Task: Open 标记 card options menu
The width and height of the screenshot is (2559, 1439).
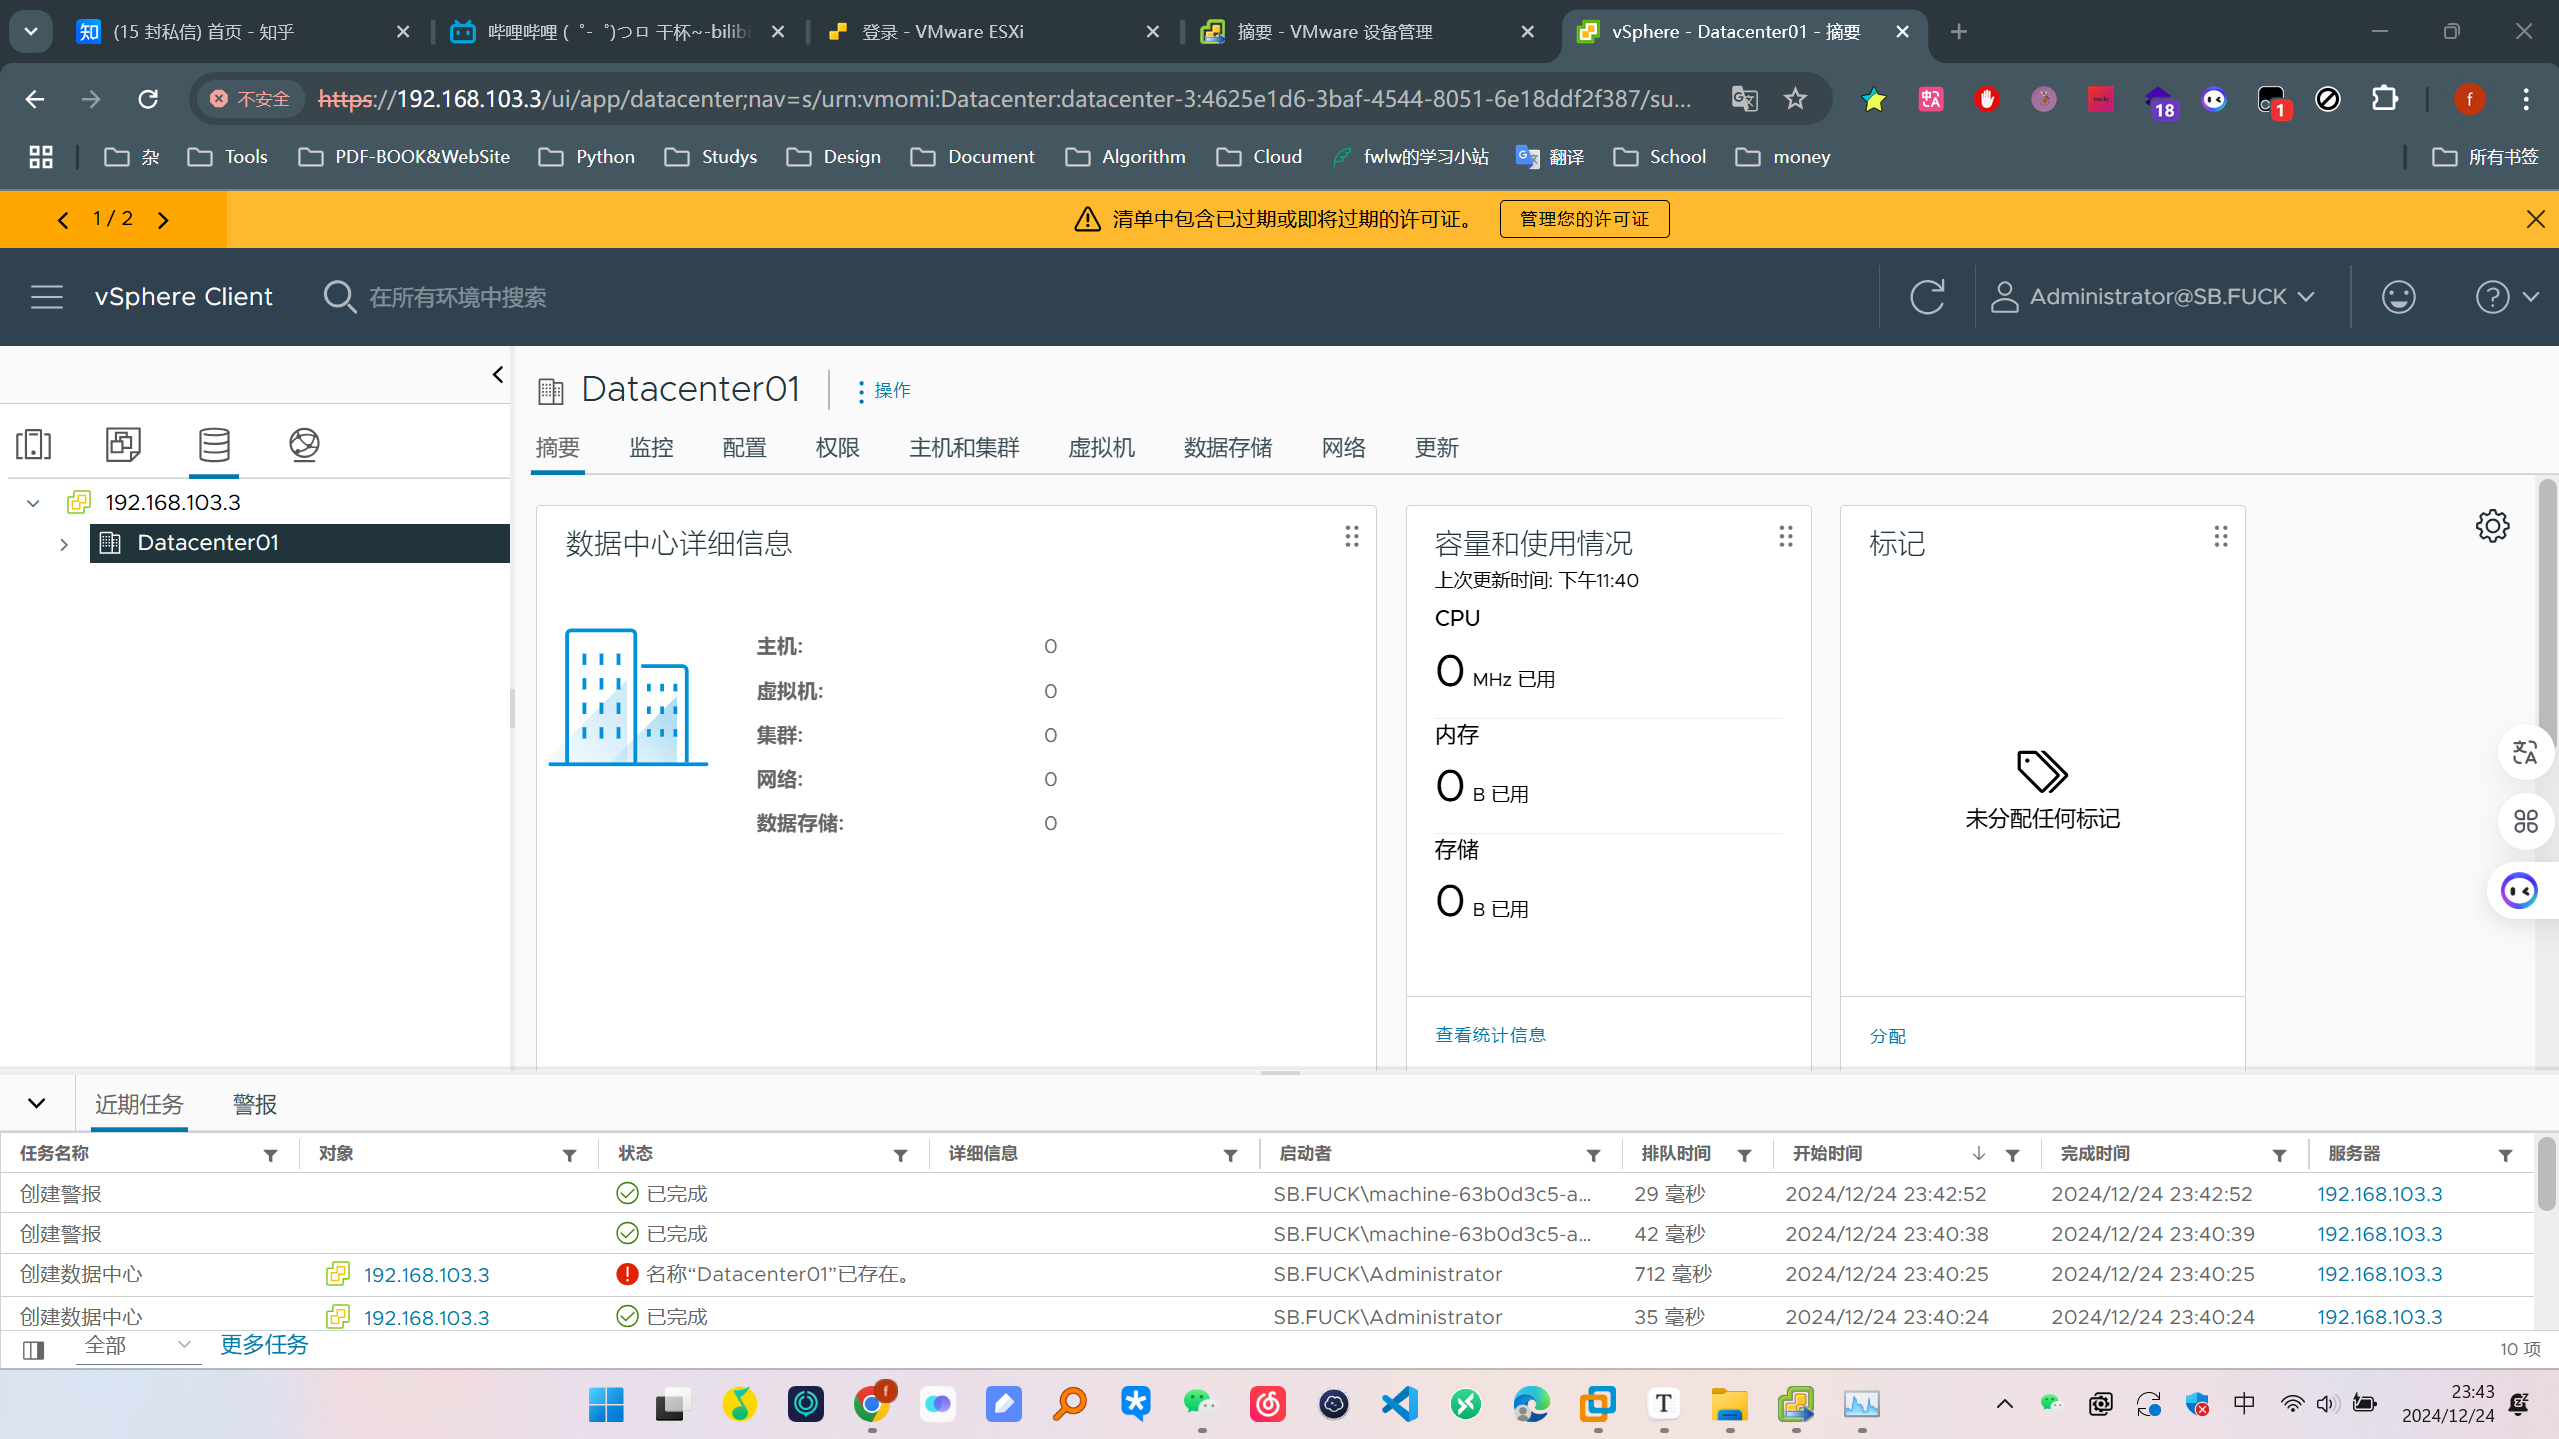Action: tap(2220, 537)
